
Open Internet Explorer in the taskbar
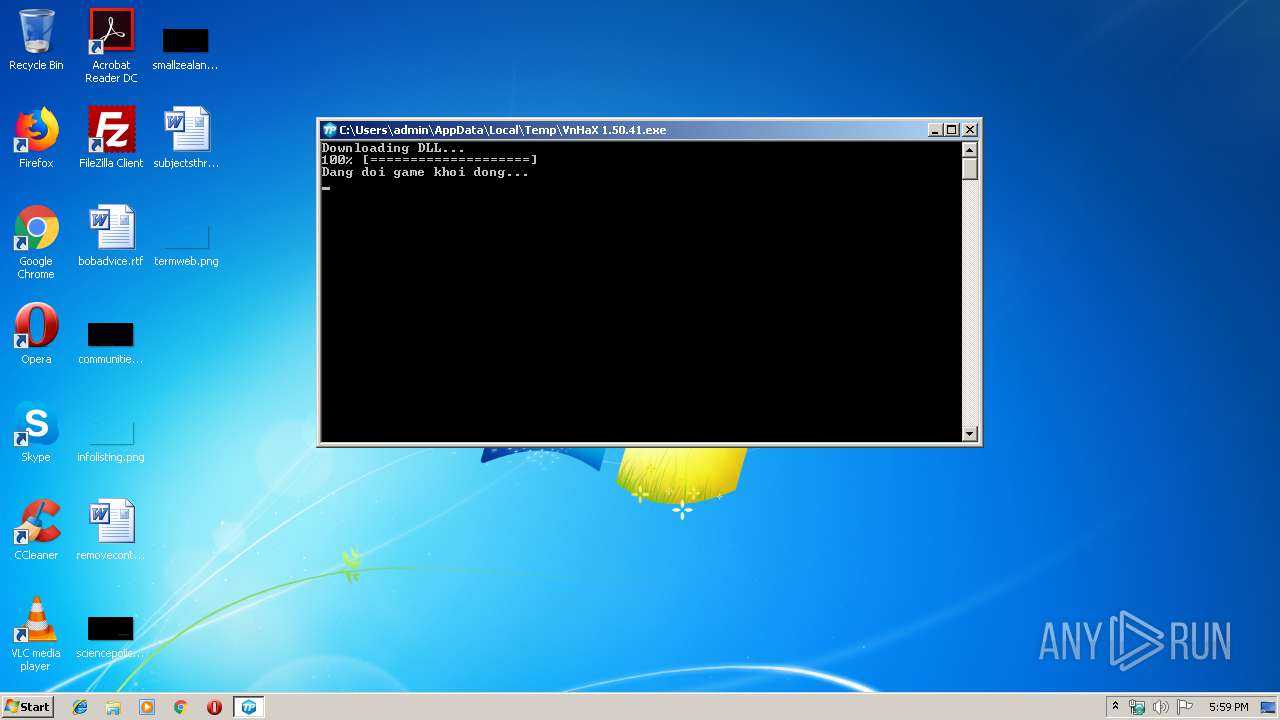tap(80, 707)
